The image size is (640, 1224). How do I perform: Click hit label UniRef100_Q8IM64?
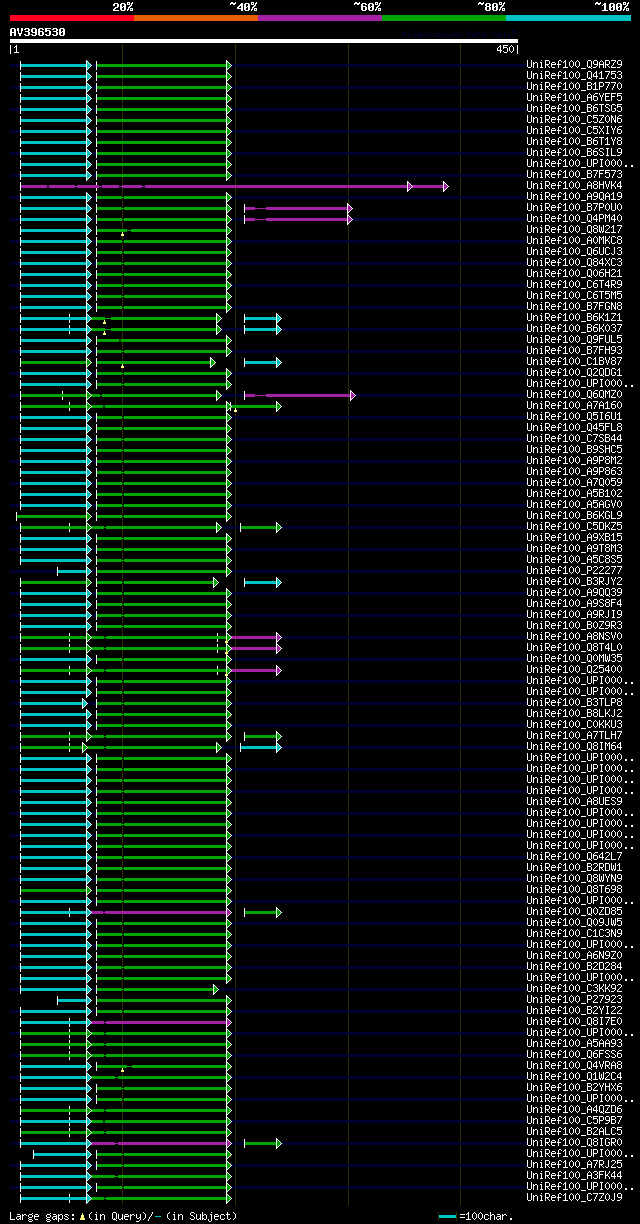tap(574, 747)
